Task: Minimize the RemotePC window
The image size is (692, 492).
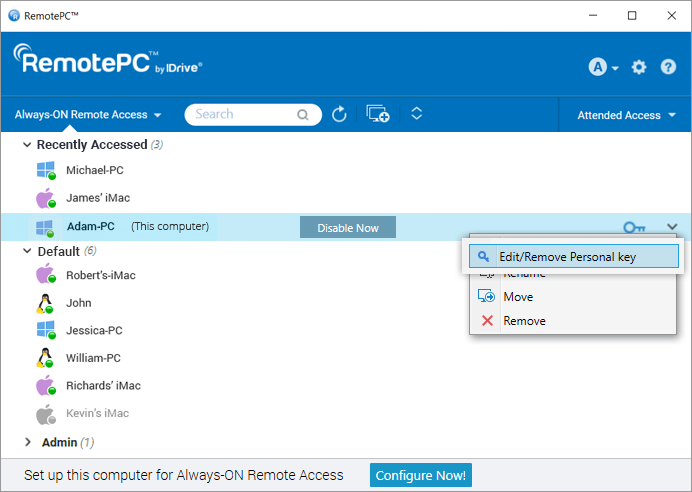Action: coord(593,15)
